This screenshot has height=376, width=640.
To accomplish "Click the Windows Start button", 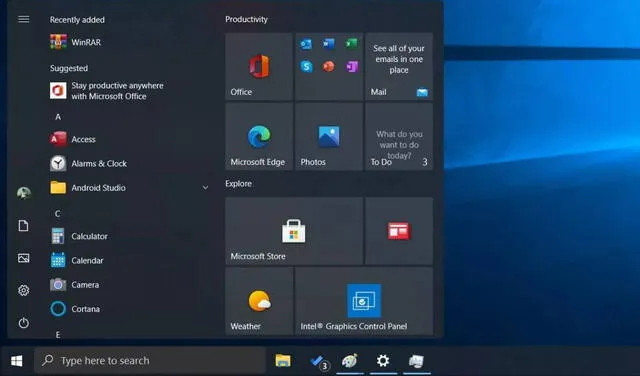I will click(17, 361).
